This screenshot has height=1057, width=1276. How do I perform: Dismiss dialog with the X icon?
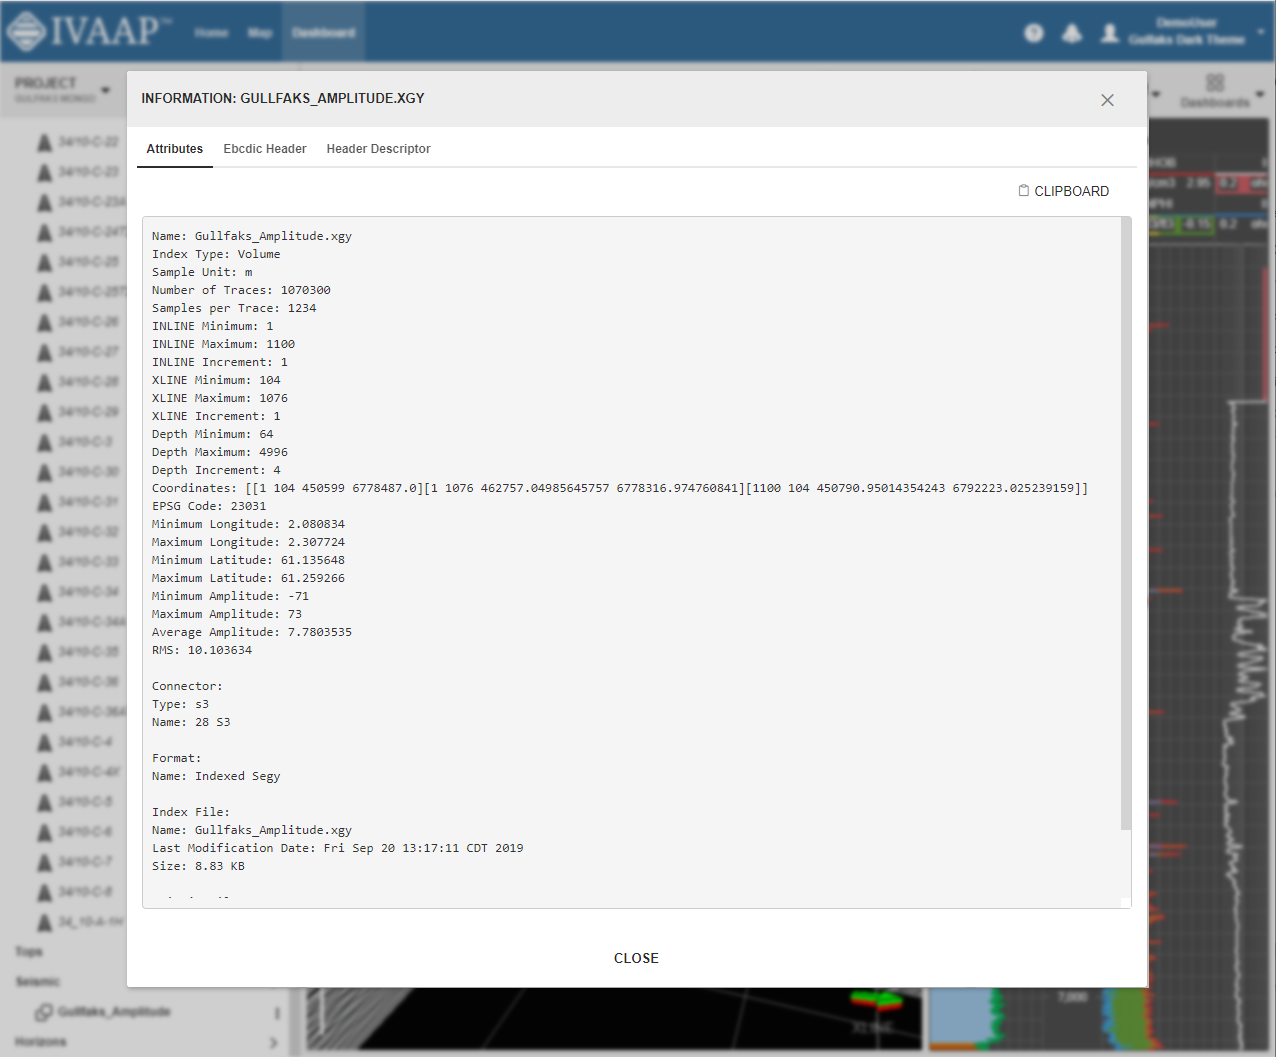(1107, 100)
